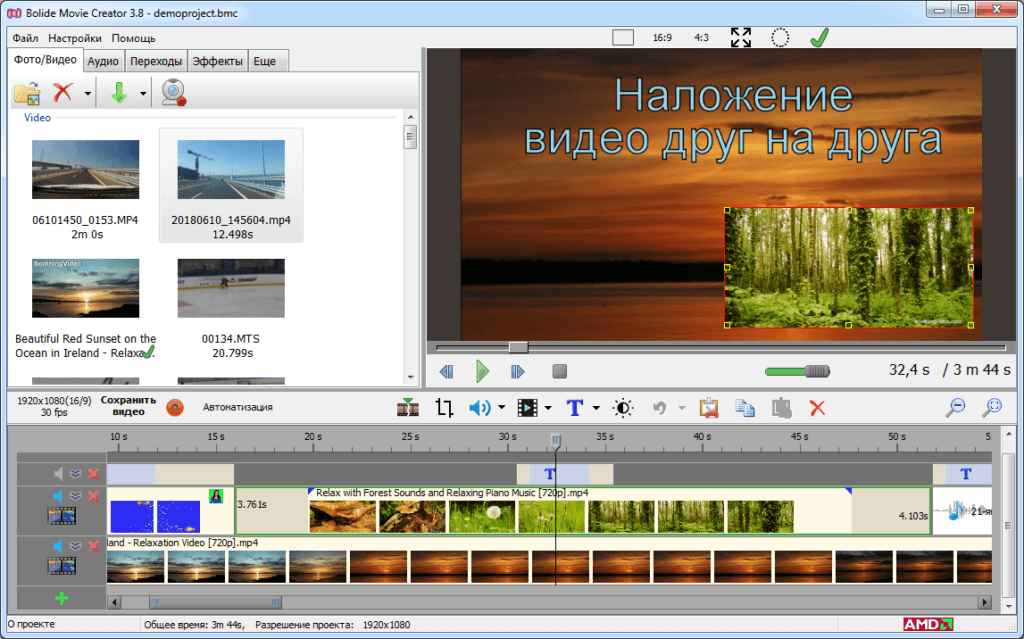This screenshot has width=1024, height=639.
Task: Switch to the Переходы tab
Action: 155,62
